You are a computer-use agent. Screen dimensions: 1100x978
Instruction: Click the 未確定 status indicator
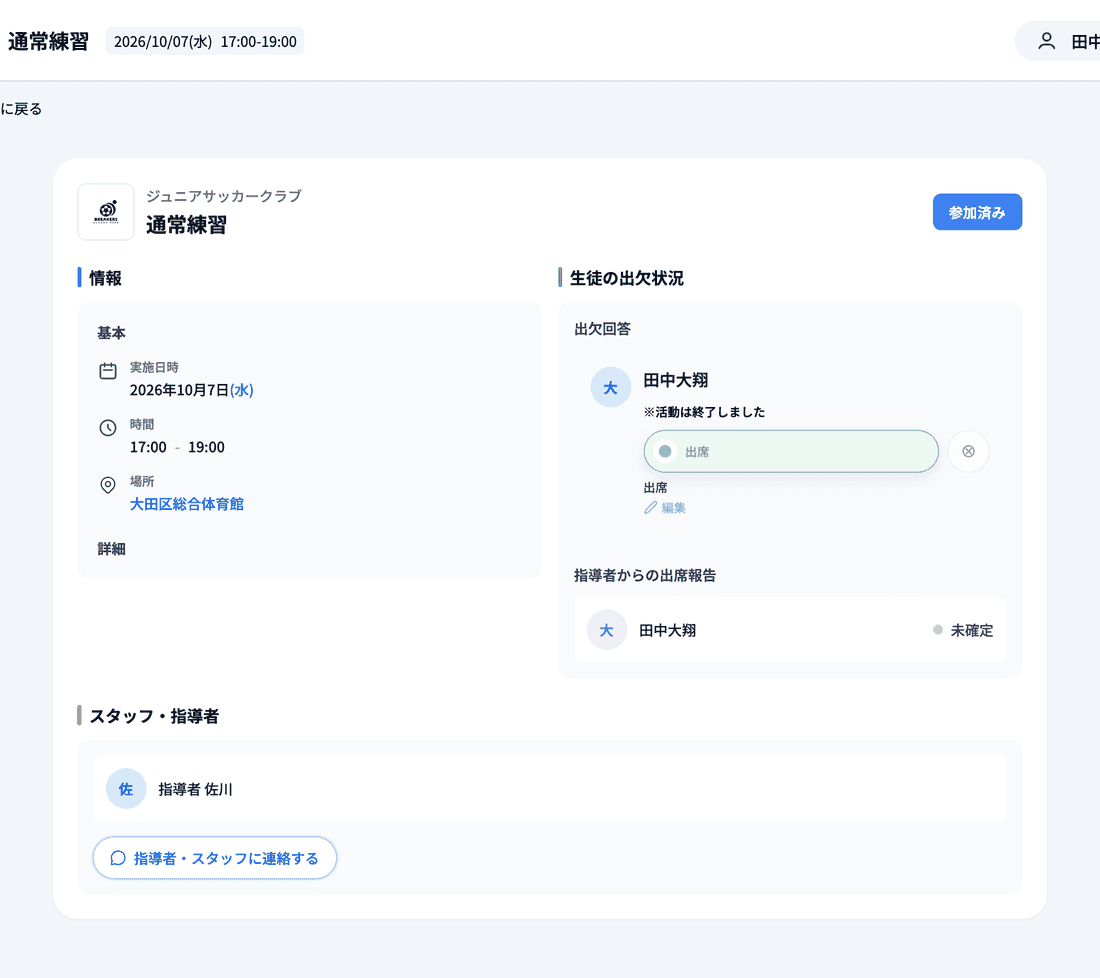(x=962, y=630)
